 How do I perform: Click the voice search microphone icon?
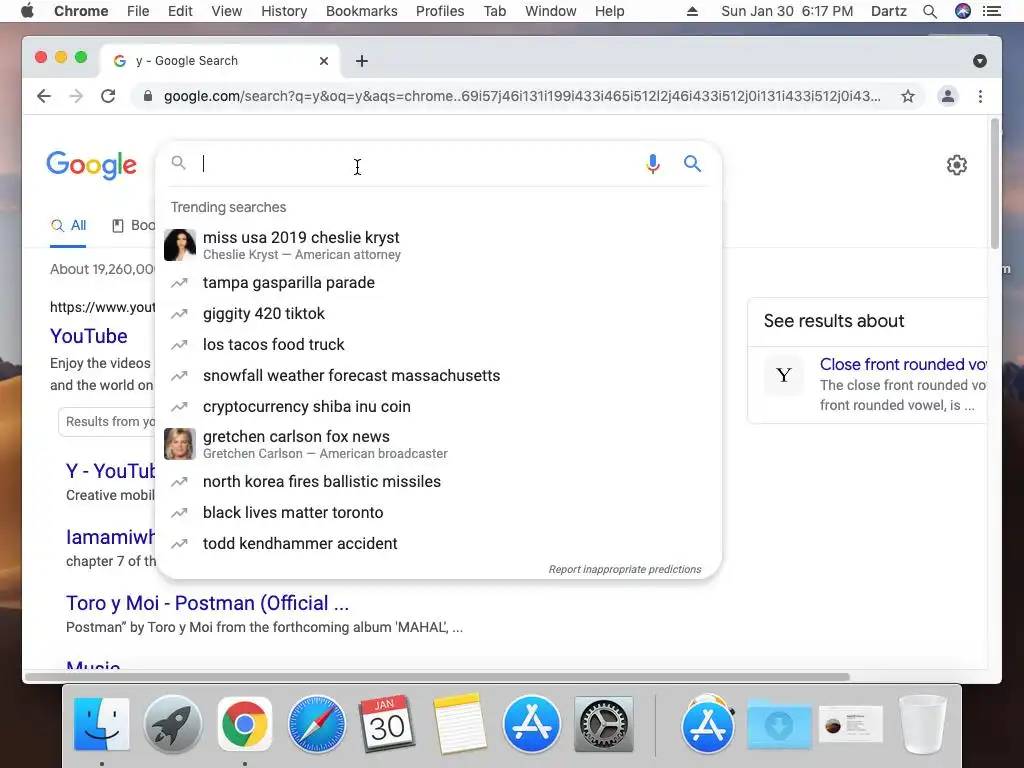(652, 163)
